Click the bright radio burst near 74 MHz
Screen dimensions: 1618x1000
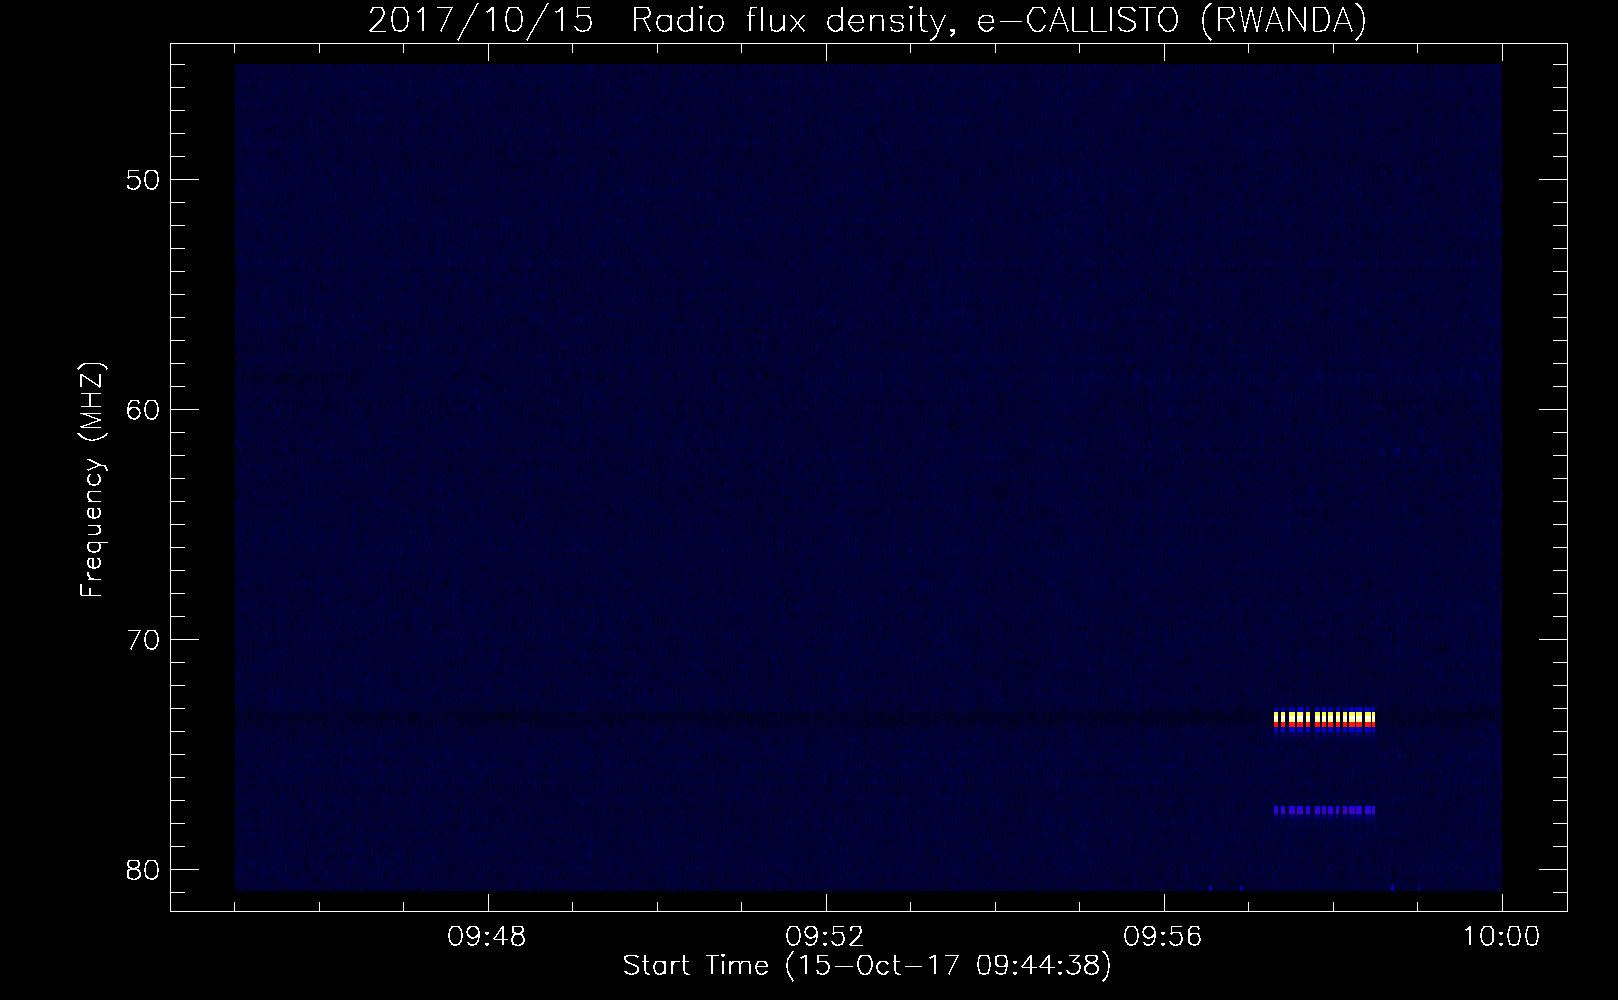(1325, 721)
